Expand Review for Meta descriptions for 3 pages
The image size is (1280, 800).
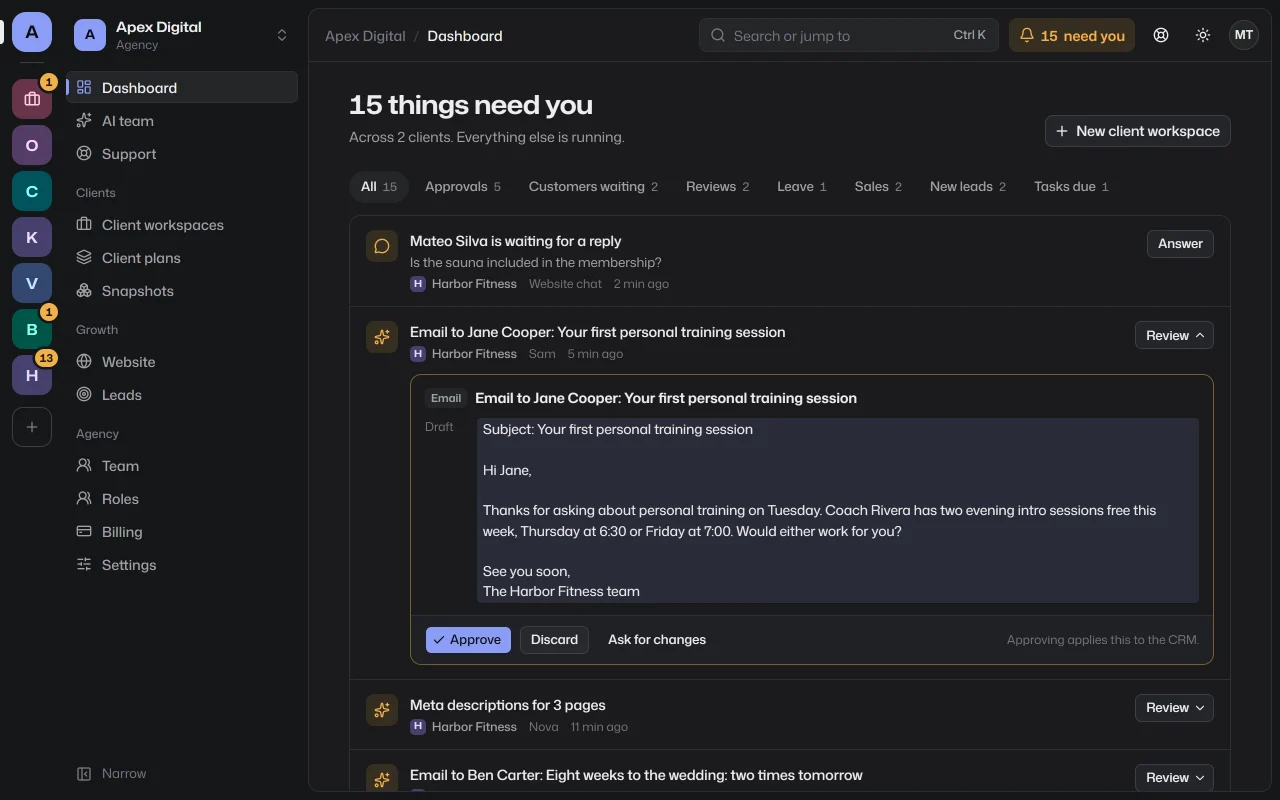coord(1174,708)
